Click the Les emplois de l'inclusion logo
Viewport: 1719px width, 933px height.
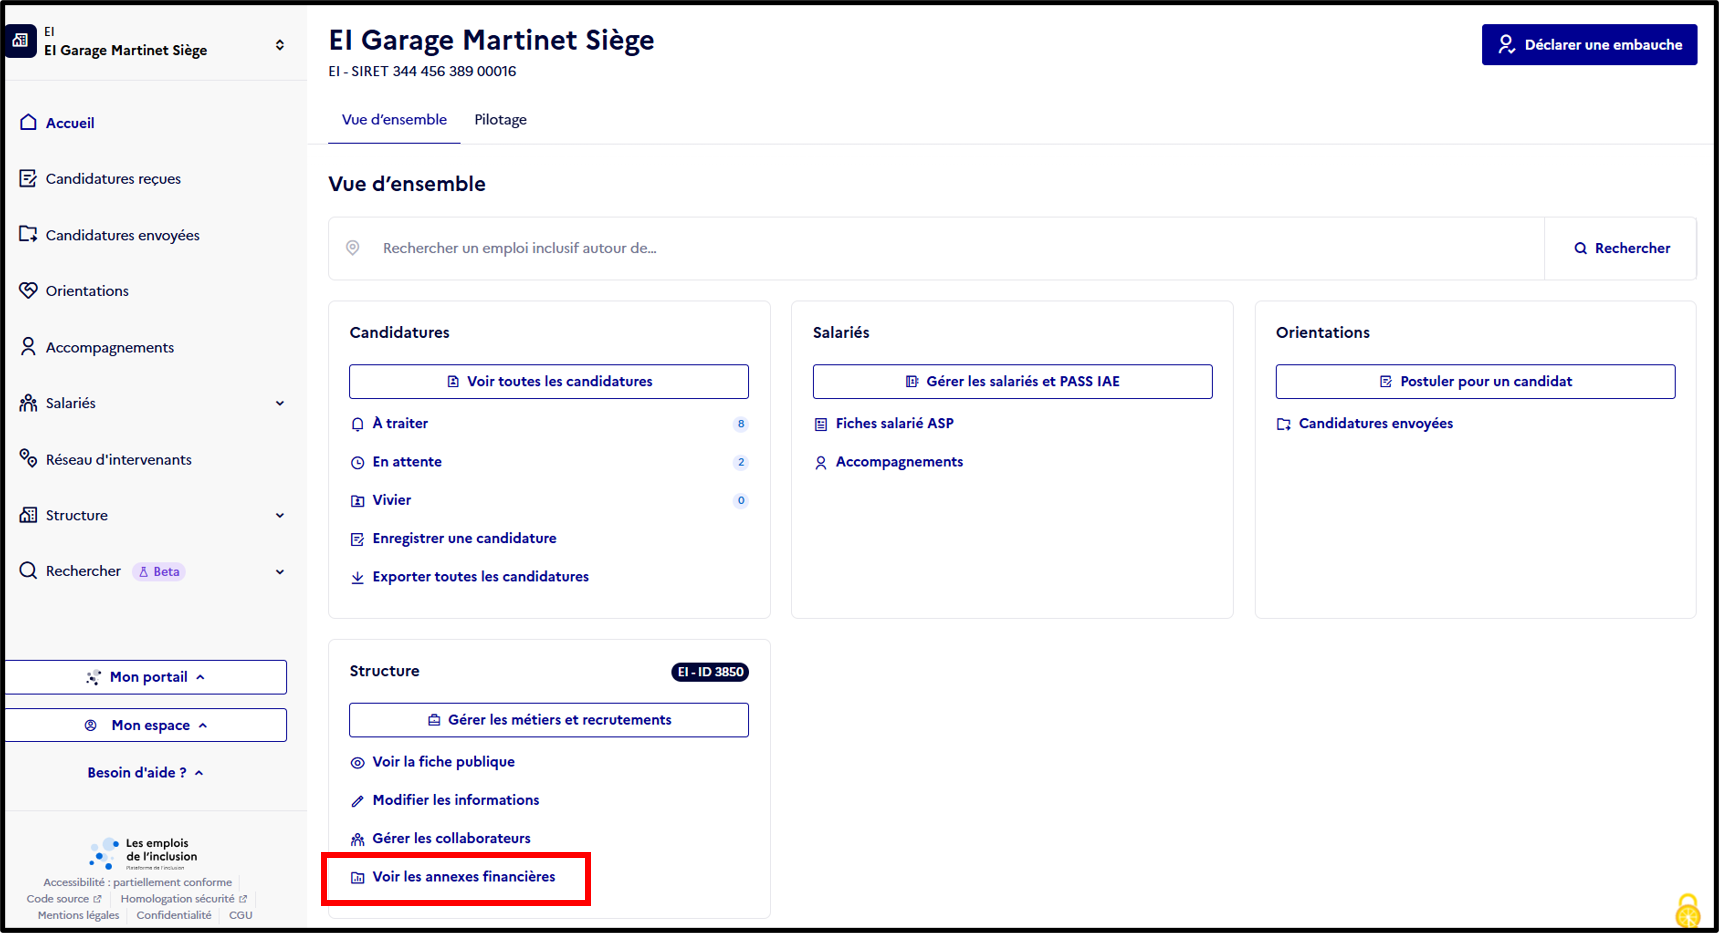click(143, 853)
